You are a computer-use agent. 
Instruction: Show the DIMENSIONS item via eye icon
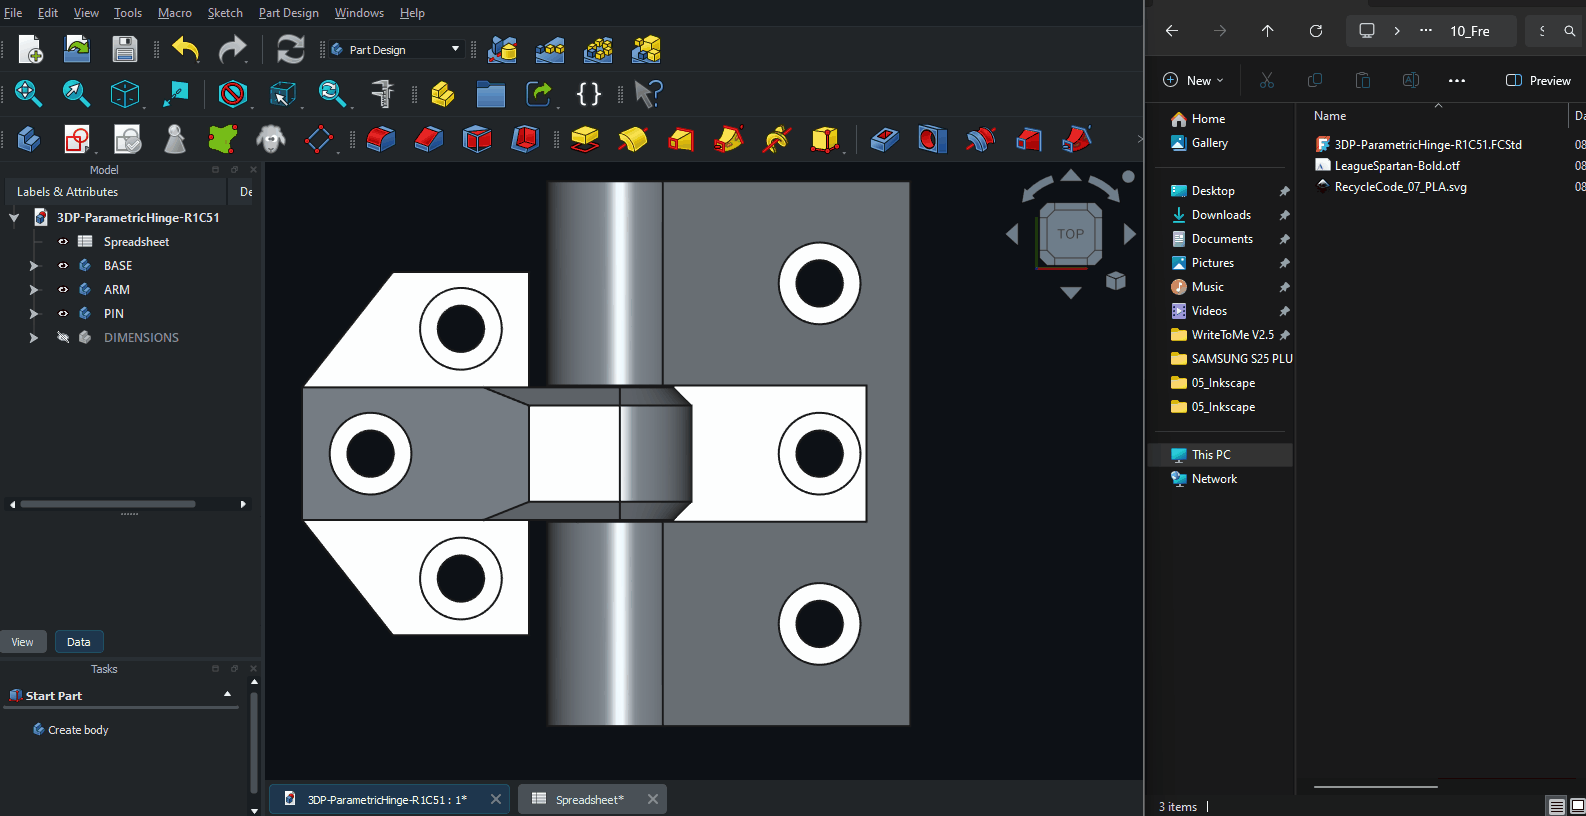tap(63, 338)
